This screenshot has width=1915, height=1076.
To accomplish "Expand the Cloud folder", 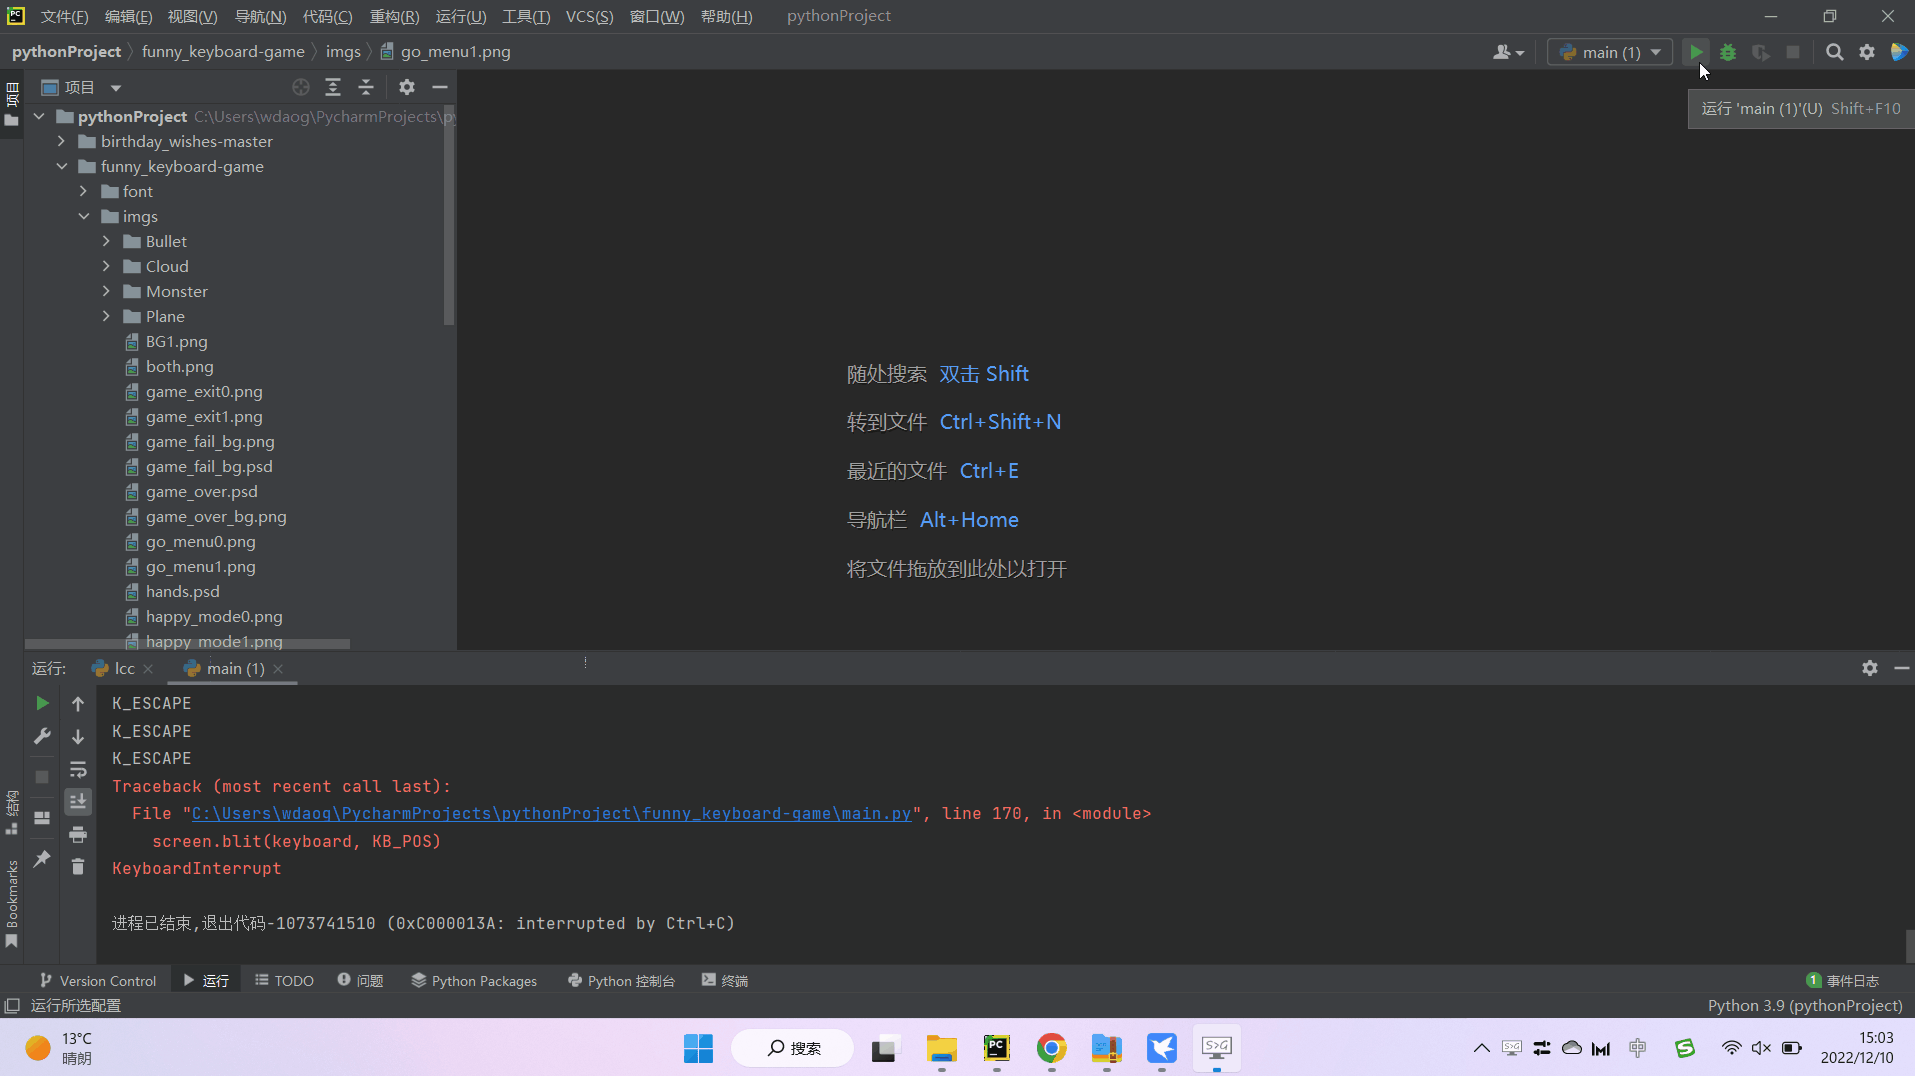I will (106, 266).
